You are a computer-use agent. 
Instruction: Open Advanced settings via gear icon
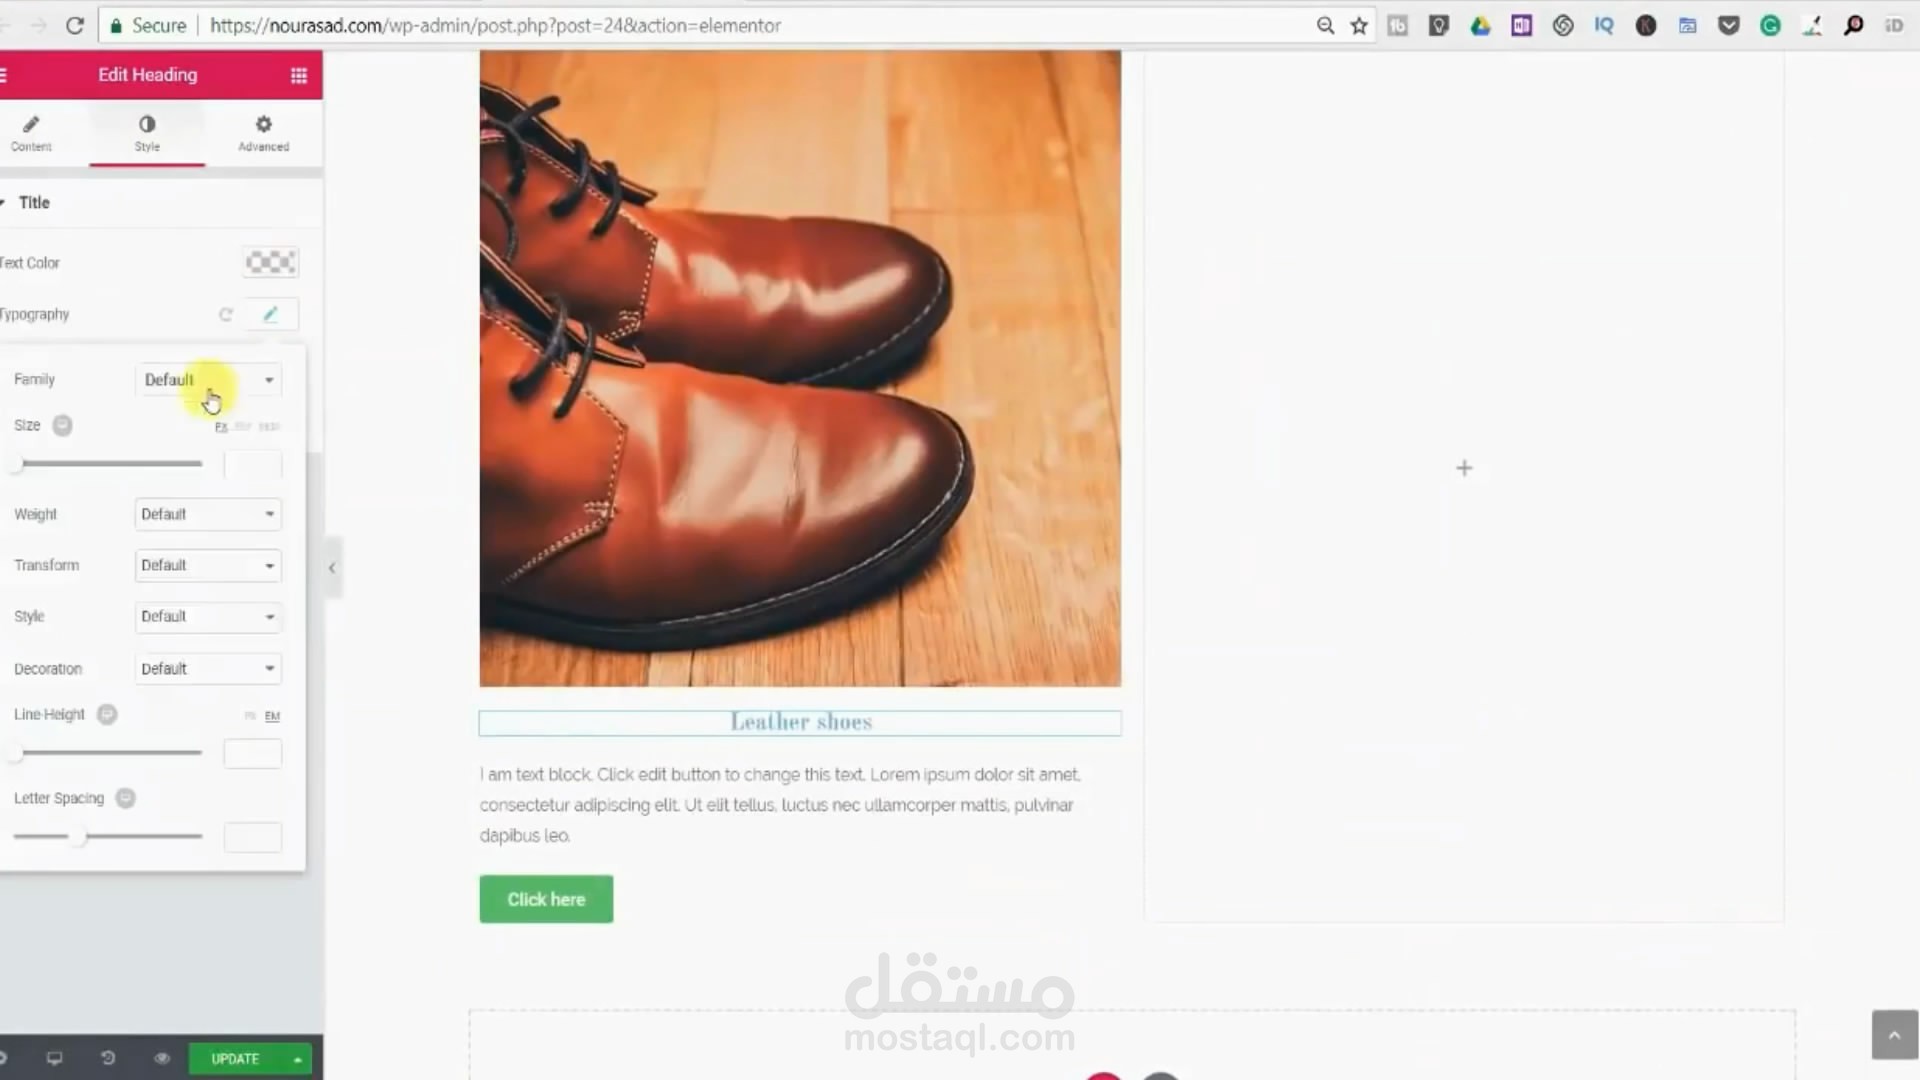pos(263,133)
